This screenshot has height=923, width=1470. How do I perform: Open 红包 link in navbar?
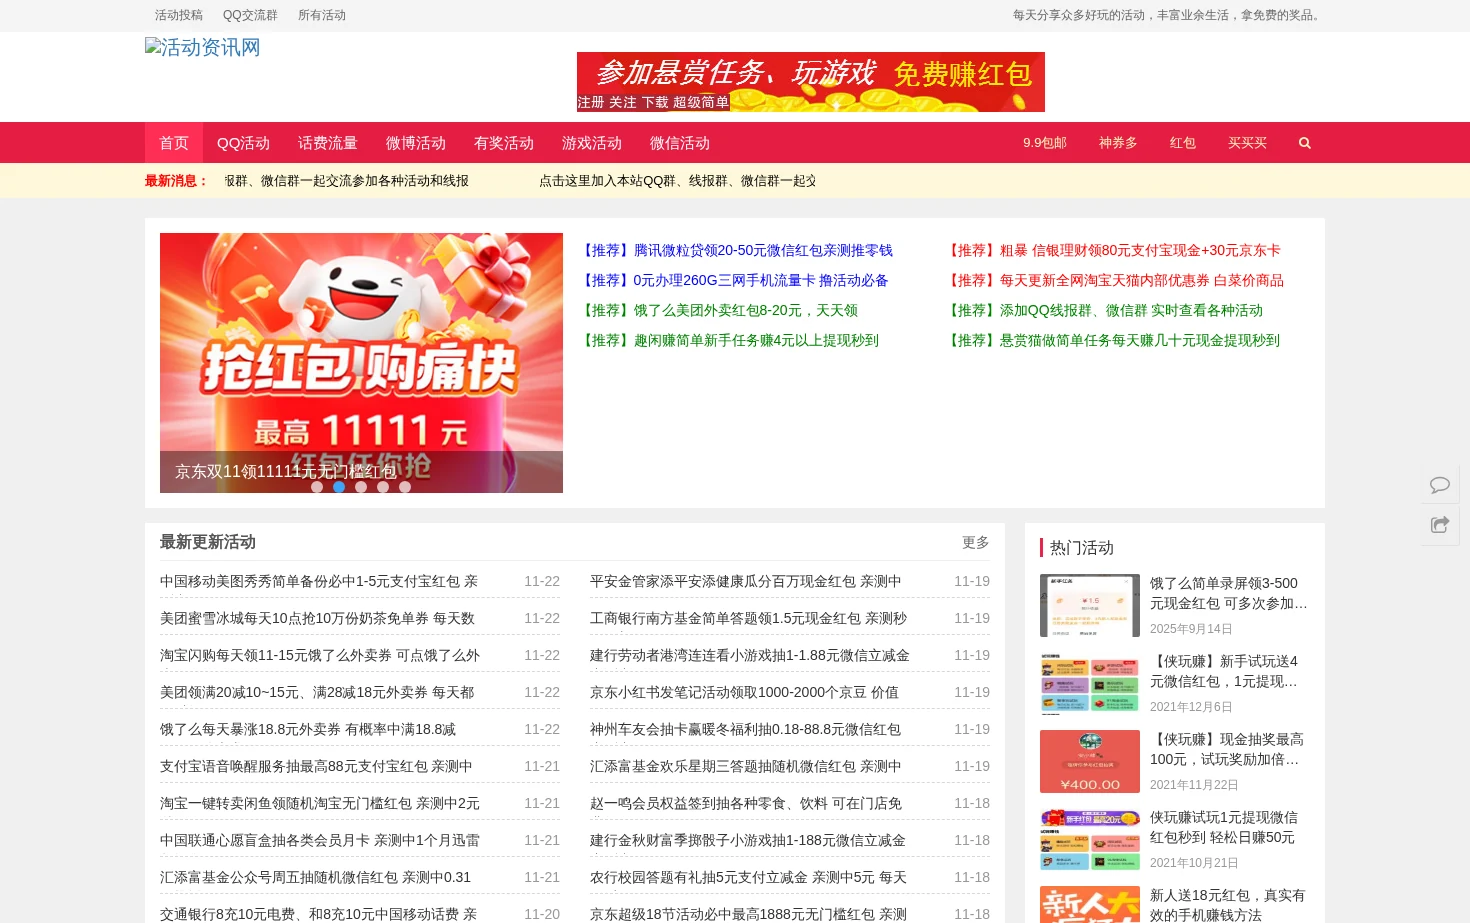click(1183, 143)
